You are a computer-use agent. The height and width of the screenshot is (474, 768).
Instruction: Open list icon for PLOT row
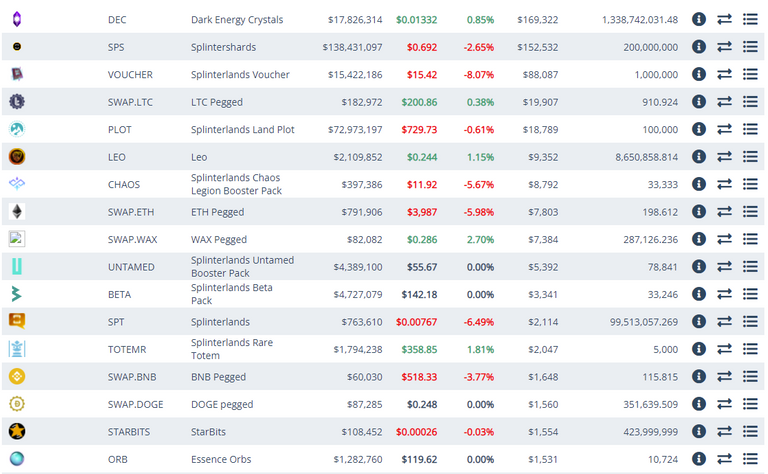(x=750, y=129)
